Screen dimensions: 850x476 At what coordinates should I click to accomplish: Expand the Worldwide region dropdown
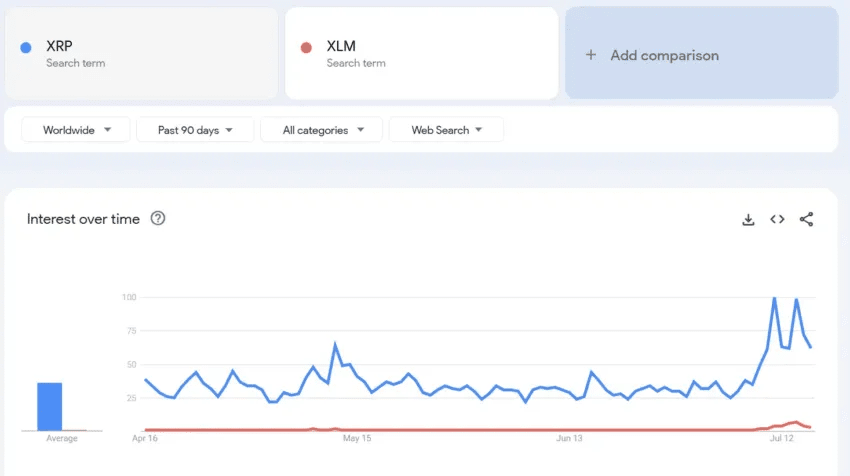76,130
